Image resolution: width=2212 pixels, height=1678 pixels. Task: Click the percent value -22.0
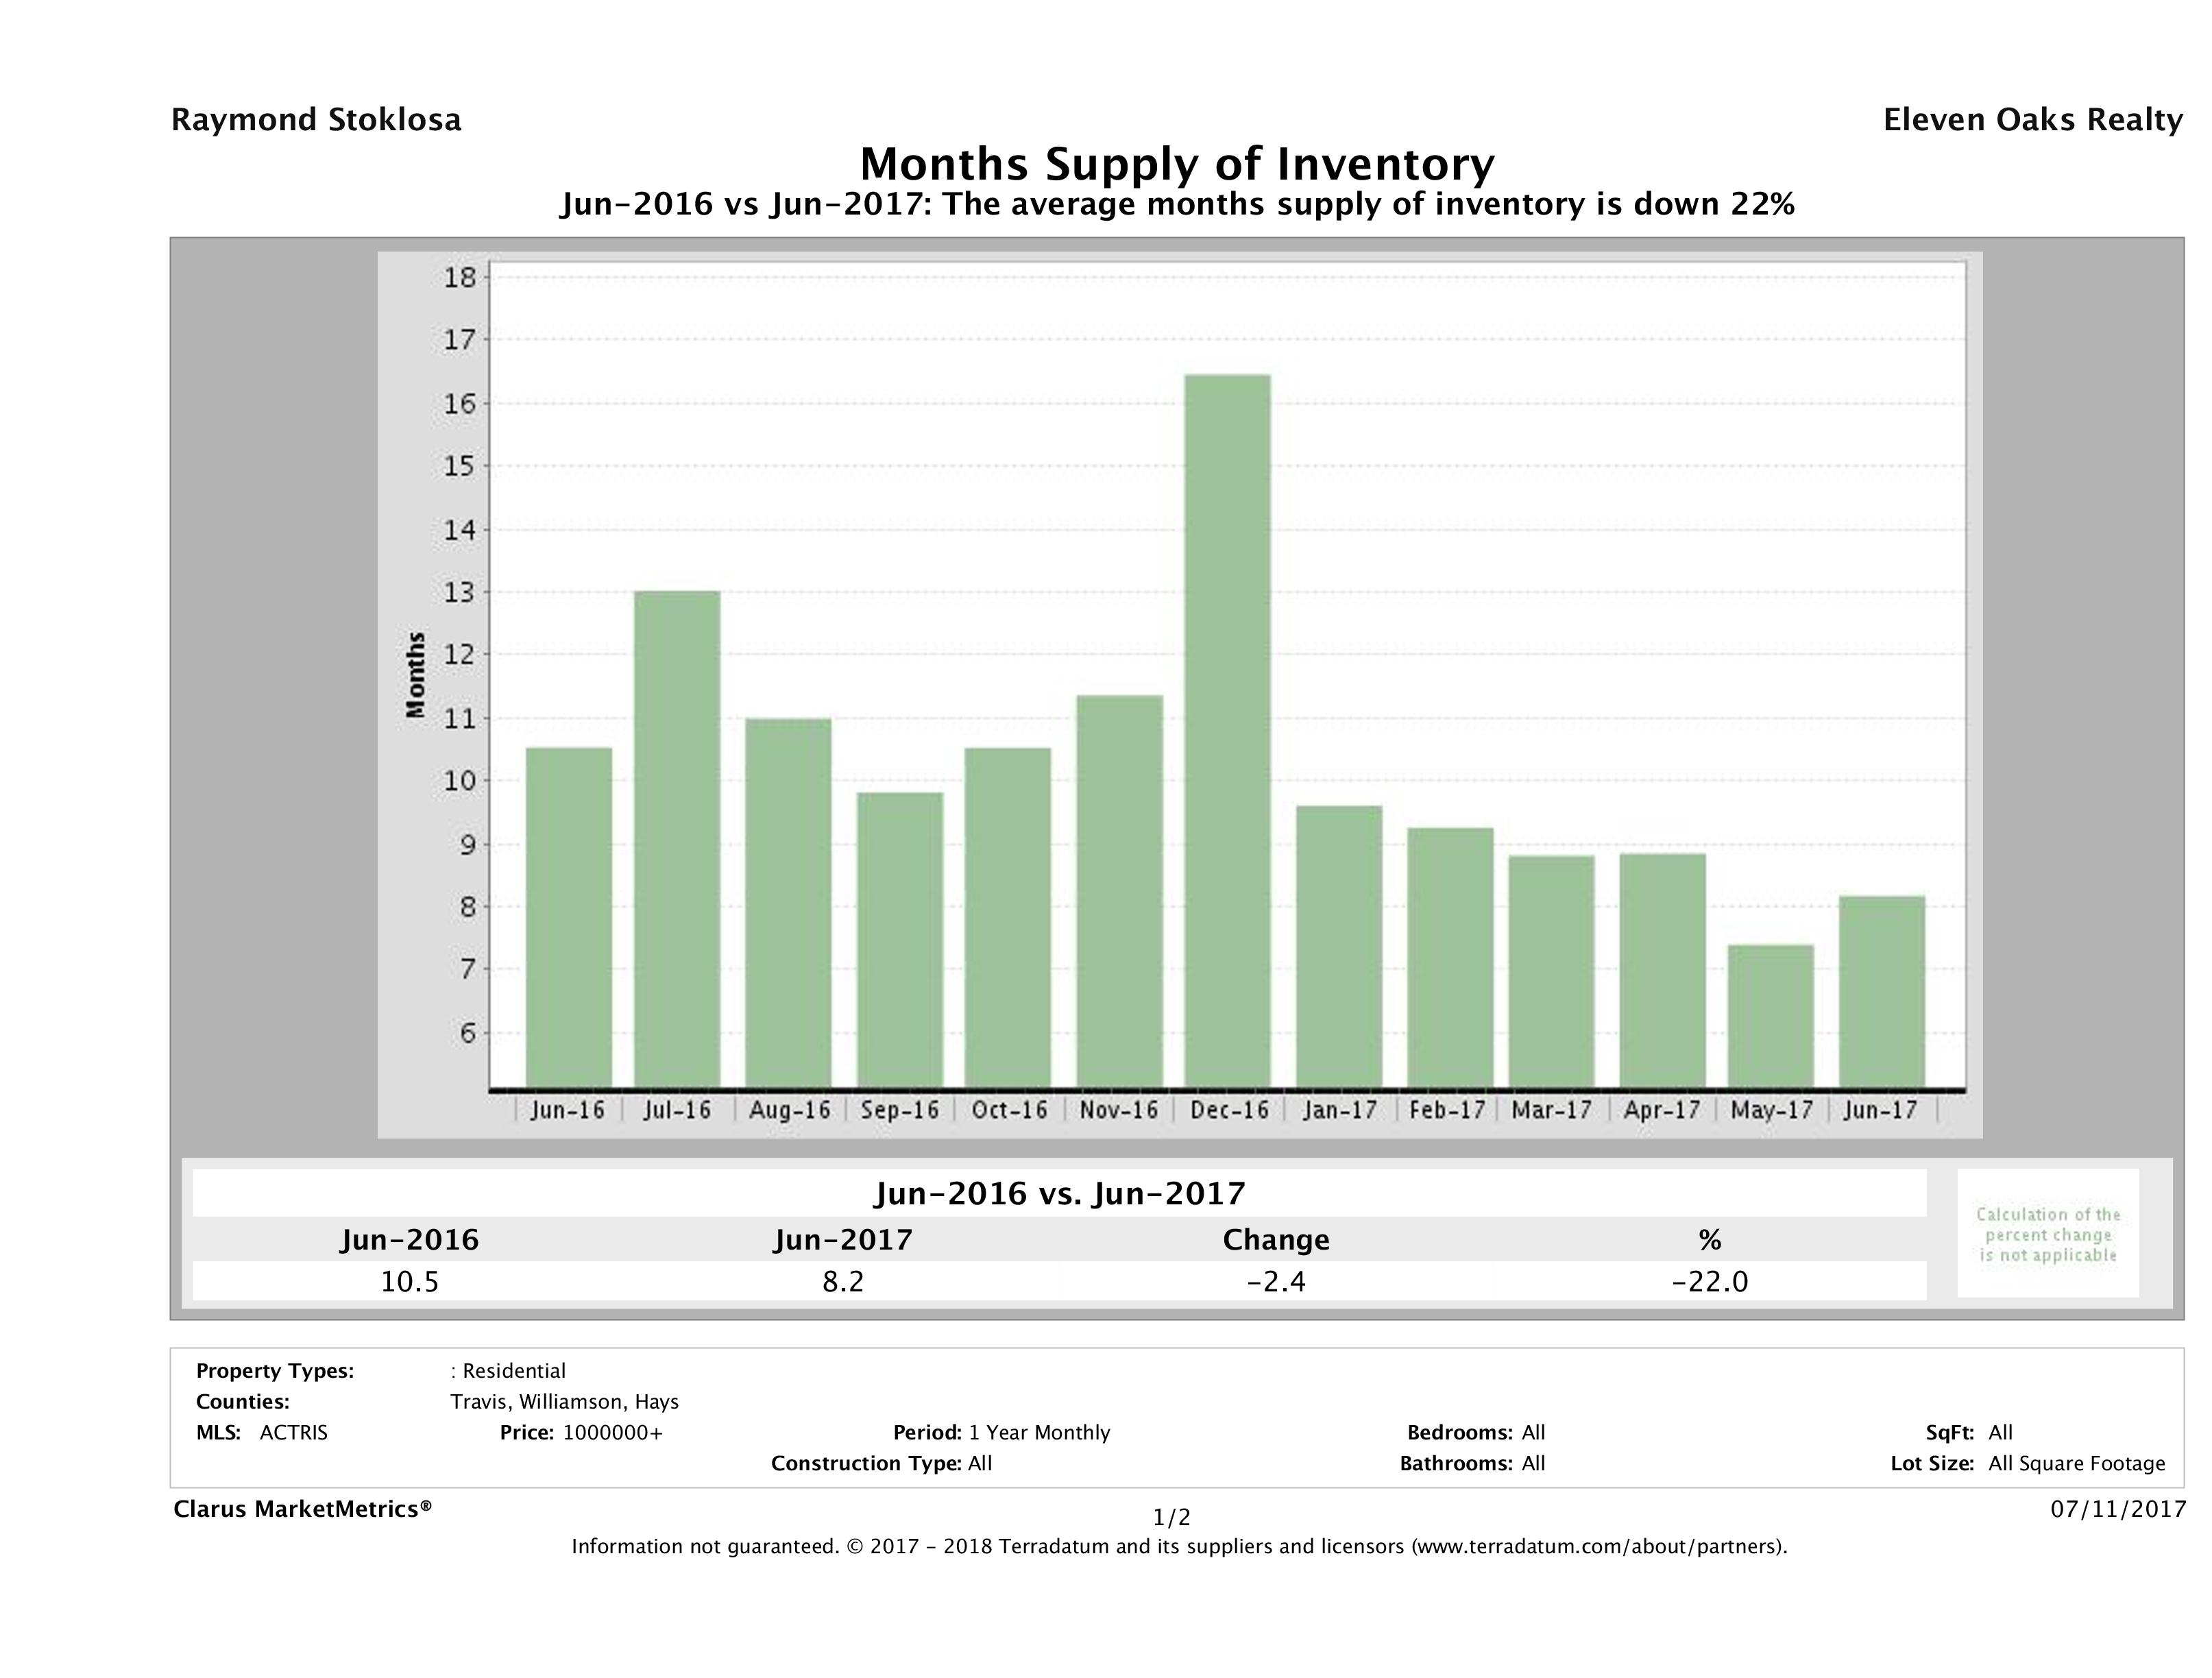click(1709, 1281)
